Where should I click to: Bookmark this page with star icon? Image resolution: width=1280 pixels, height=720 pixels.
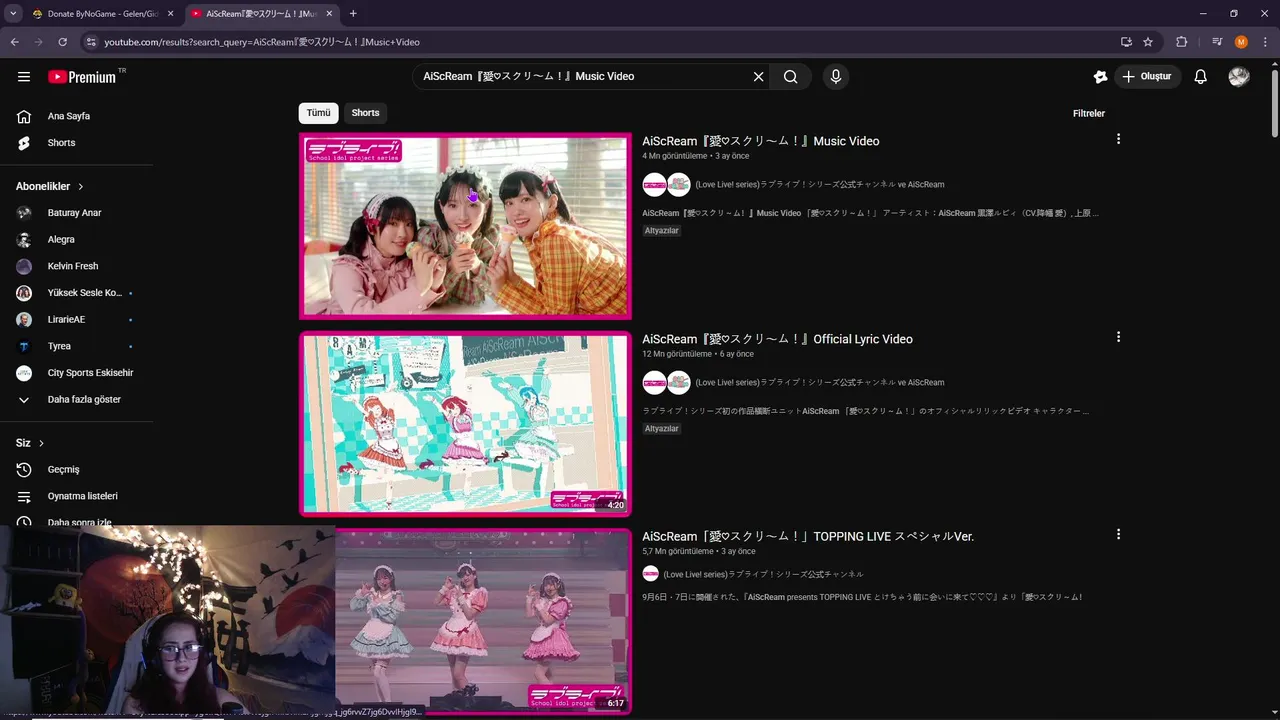tap(1148, 42)
